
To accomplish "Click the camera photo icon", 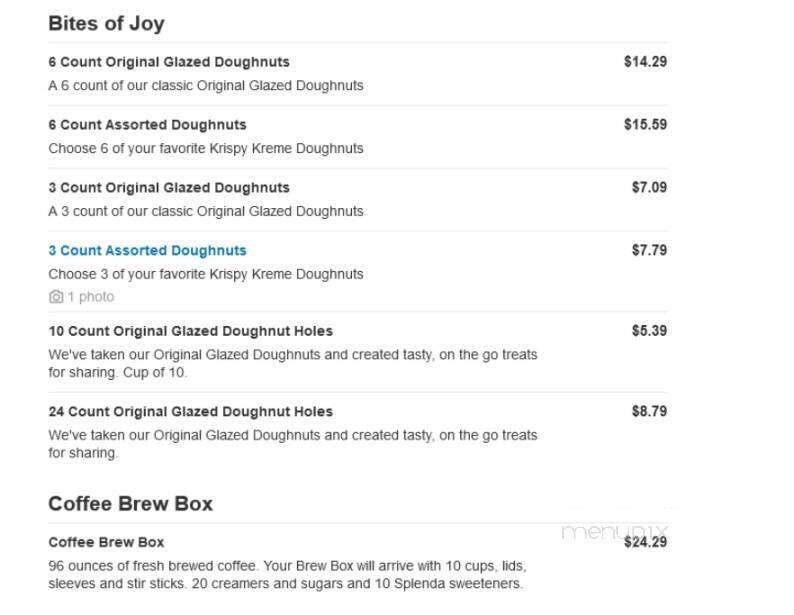I will pyautogui.click(x=56, y=297).
